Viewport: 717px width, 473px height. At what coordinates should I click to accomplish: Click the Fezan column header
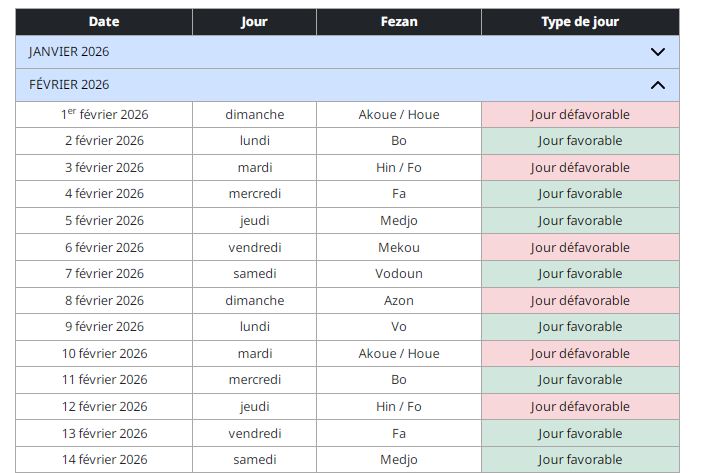399,22
